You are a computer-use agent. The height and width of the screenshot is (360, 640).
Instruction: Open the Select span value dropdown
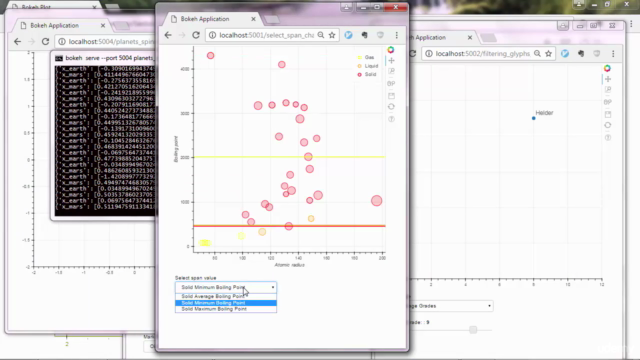coord(226,287)
